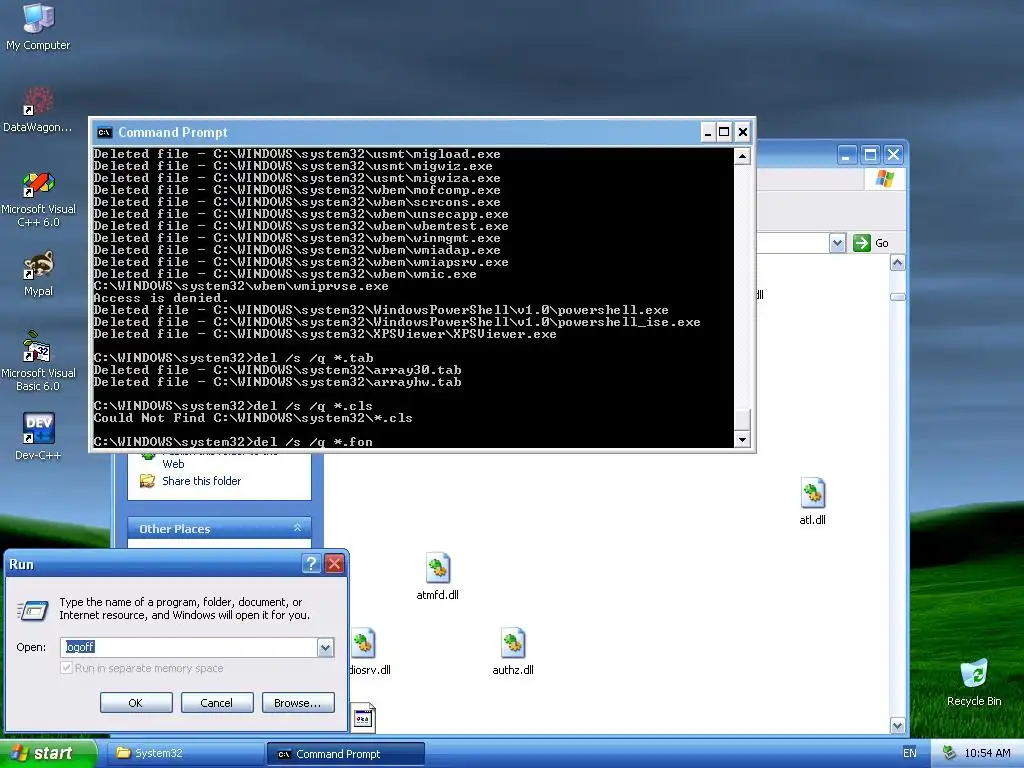Image resolution: width=1024 pixels, height=768 pixels.
Task: Click Cancel in the Run dialog
Action: (x=217, y=703)
